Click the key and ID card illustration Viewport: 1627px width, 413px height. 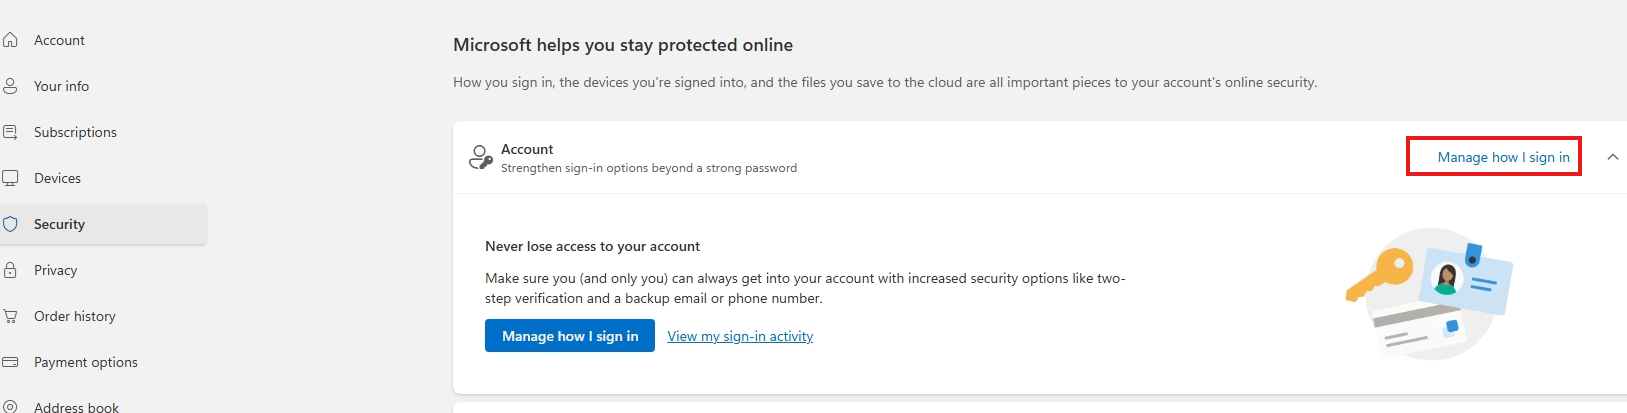click(x=1429, y=294)
